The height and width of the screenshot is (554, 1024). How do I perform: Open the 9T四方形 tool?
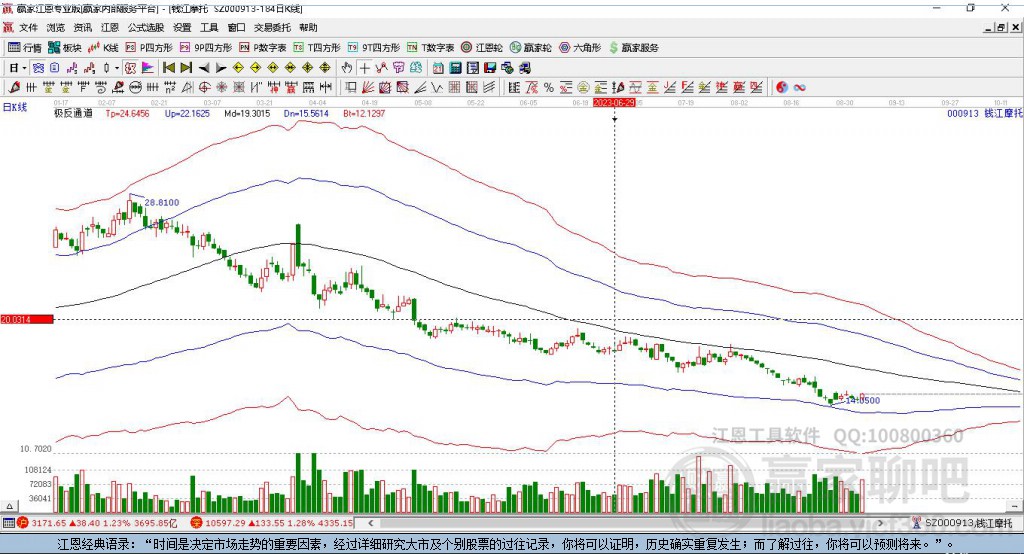tap(374, 48)
